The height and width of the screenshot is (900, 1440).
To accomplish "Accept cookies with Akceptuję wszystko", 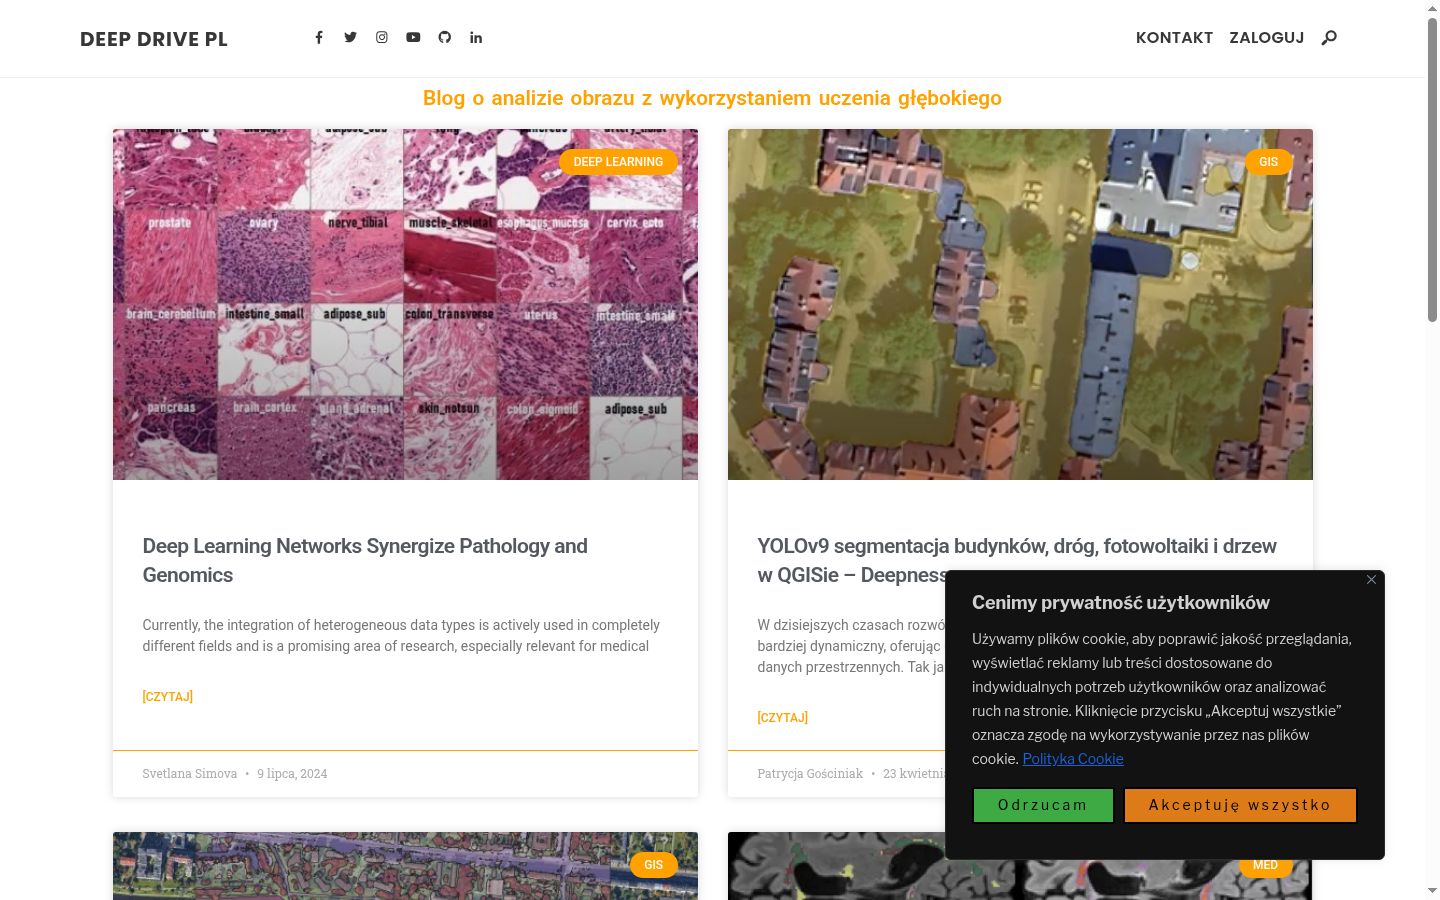I will pyautogui.click(x=1240, y=805).
